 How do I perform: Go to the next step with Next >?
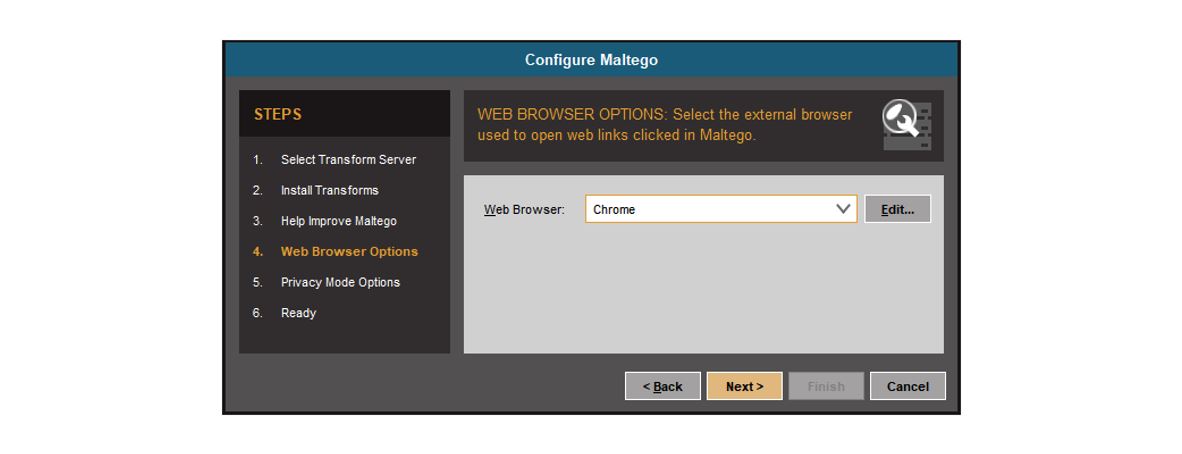(x=744, y=386)
